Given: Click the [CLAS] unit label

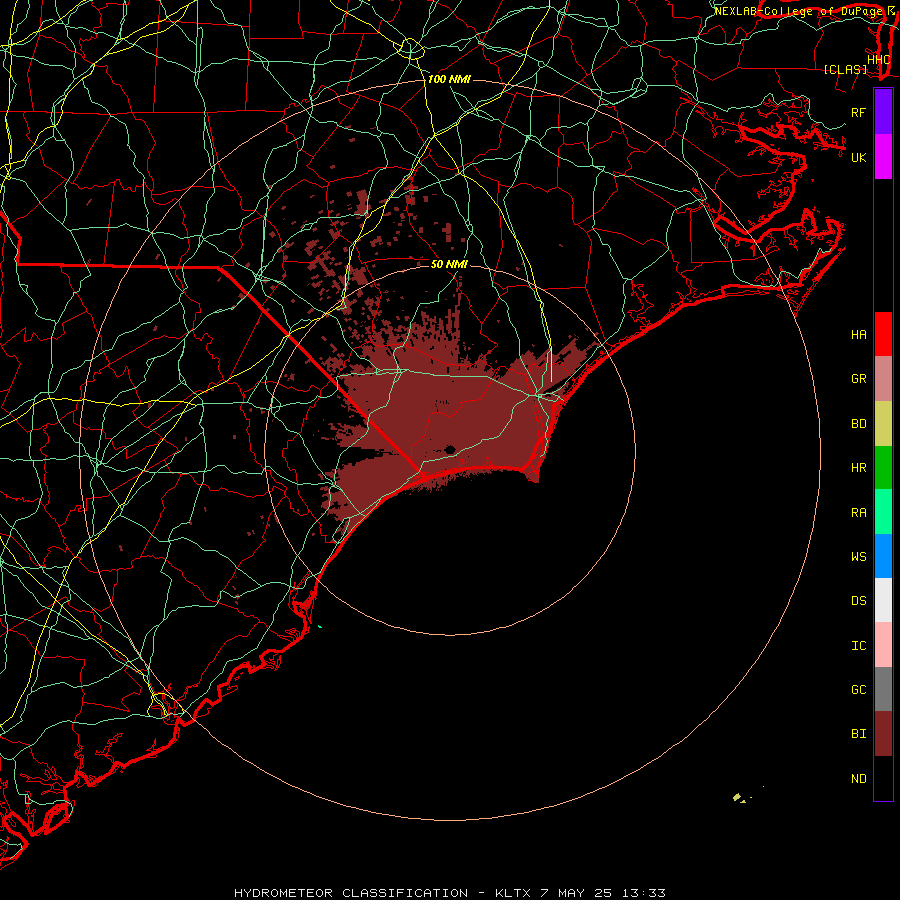Looking at the screenshot, I should pyautogui.click(x=845, y=69).
